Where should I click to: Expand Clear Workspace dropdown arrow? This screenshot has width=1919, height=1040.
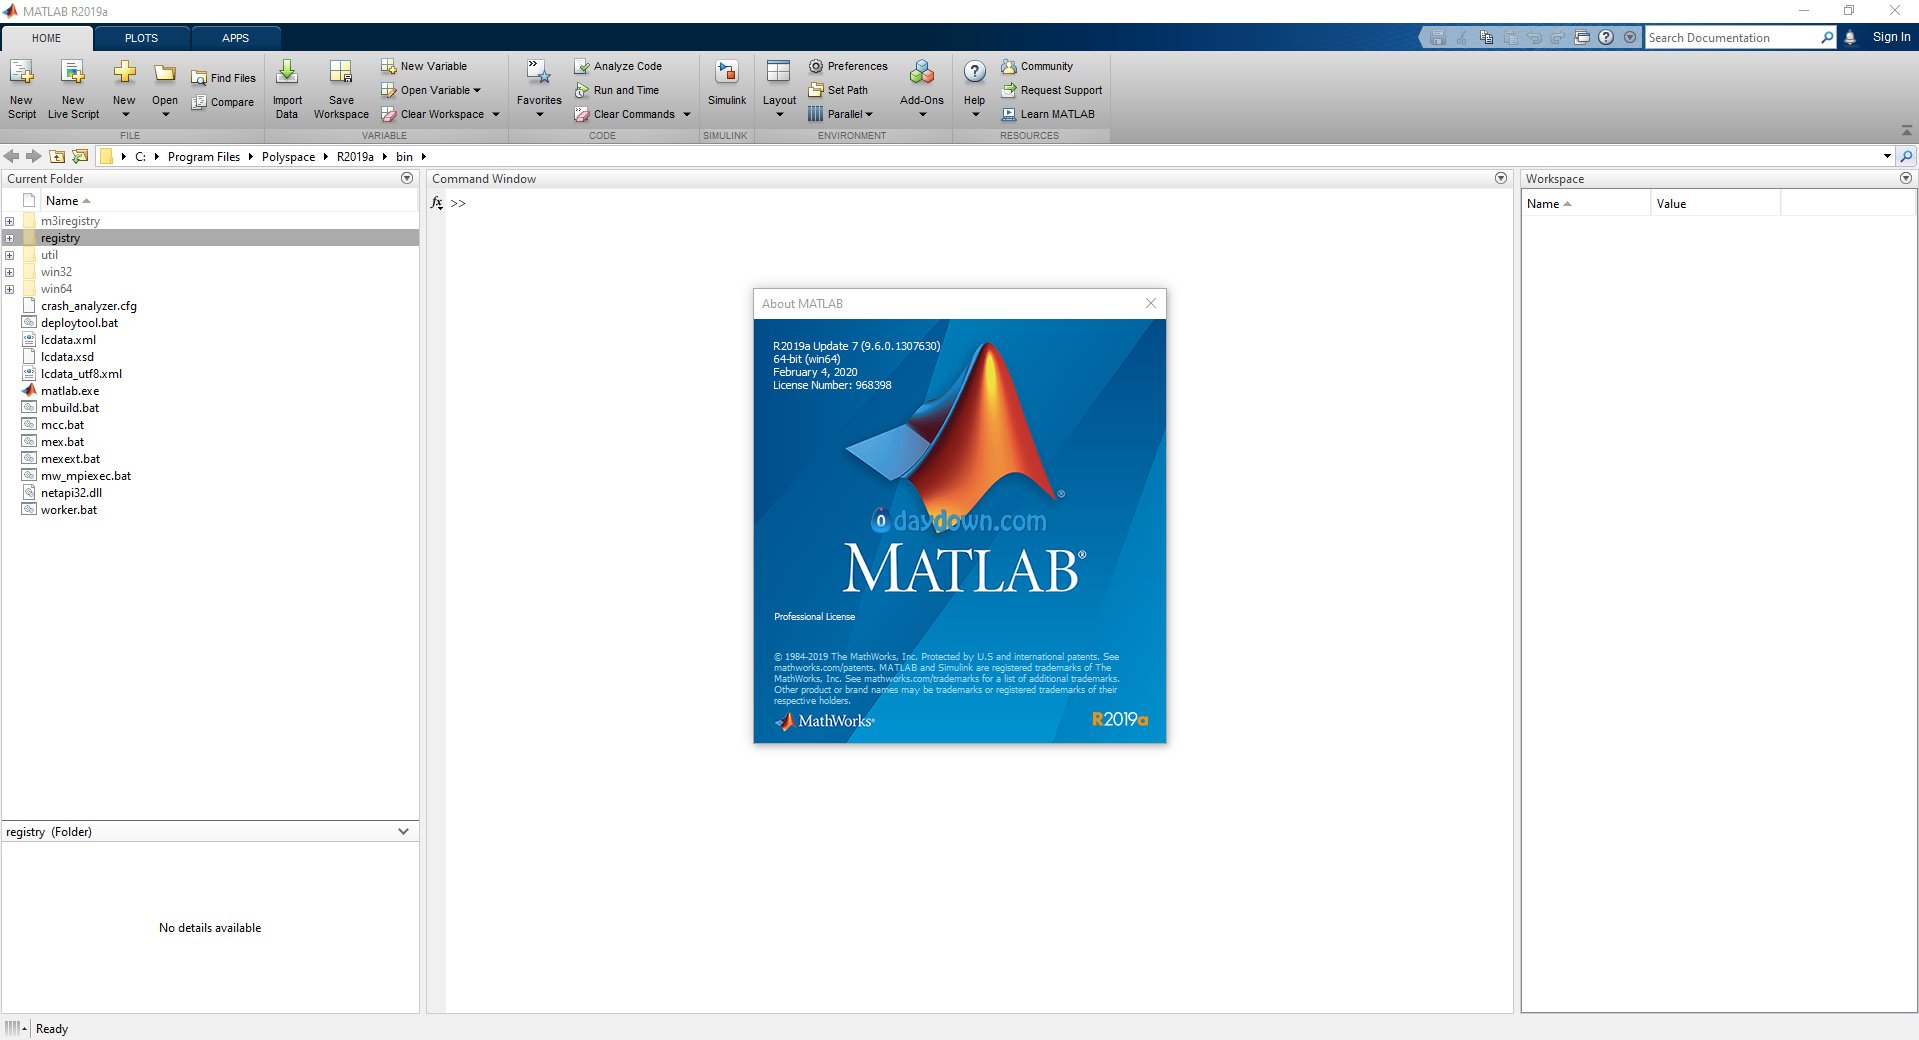[495, 114]
